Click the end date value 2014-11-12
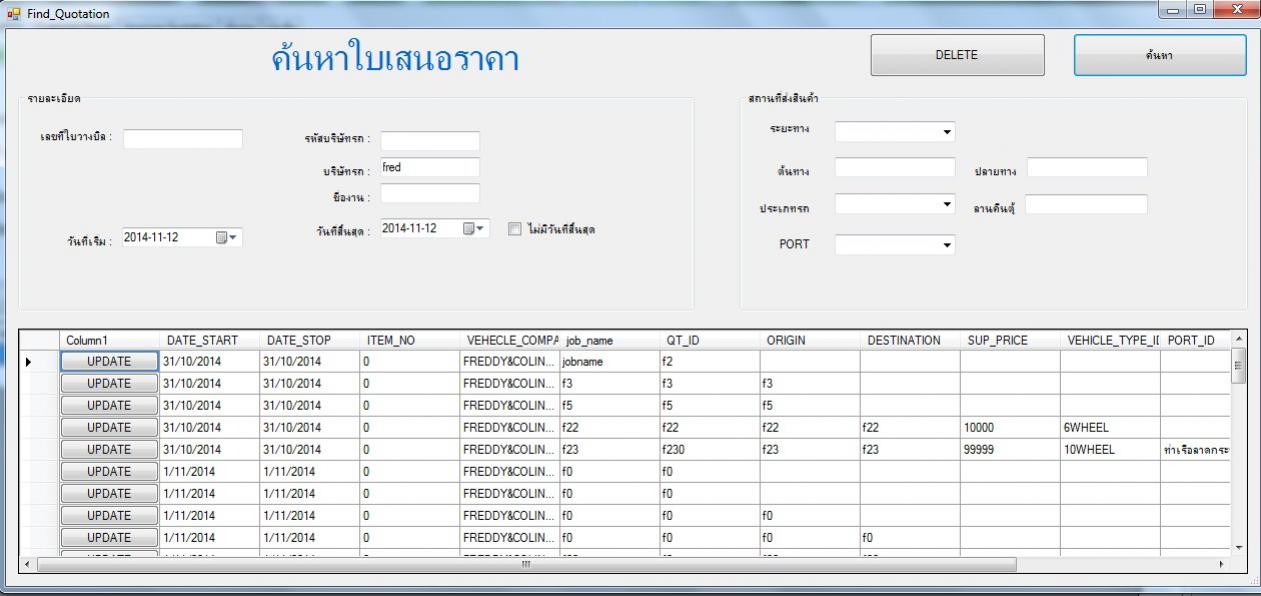The image size is (1261, 596). pos(409,229)
